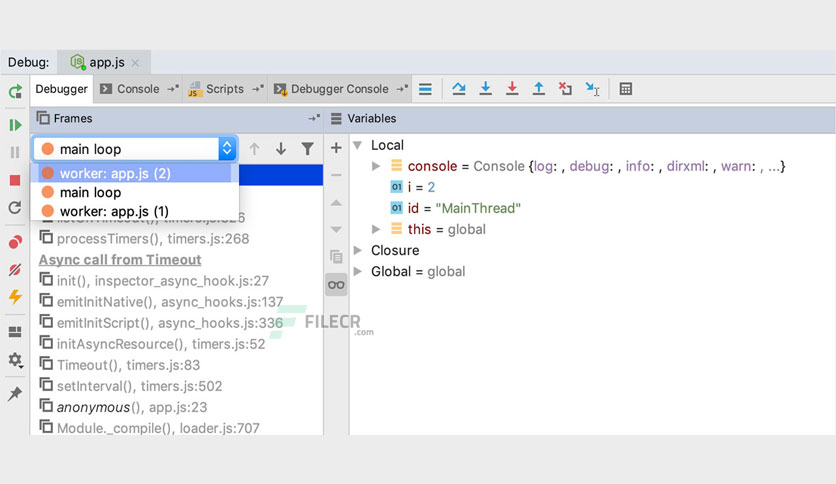Stop the debug session red square

[x=15, y=180]
